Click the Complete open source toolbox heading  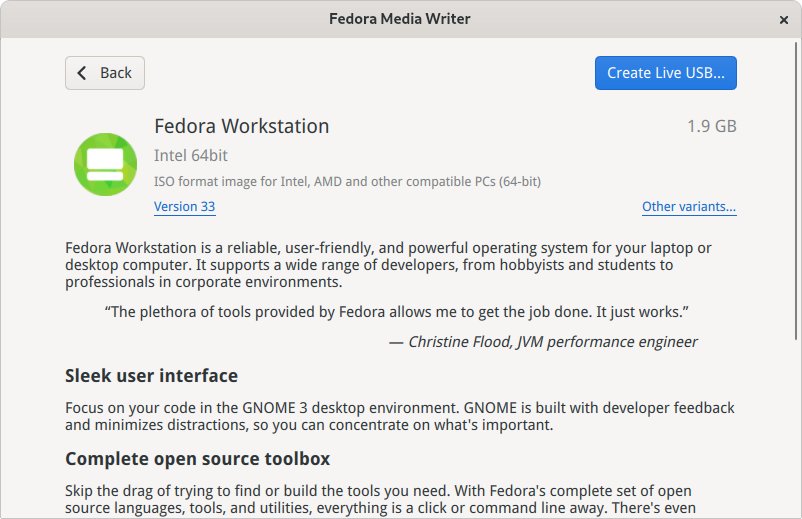click(197, 459)
